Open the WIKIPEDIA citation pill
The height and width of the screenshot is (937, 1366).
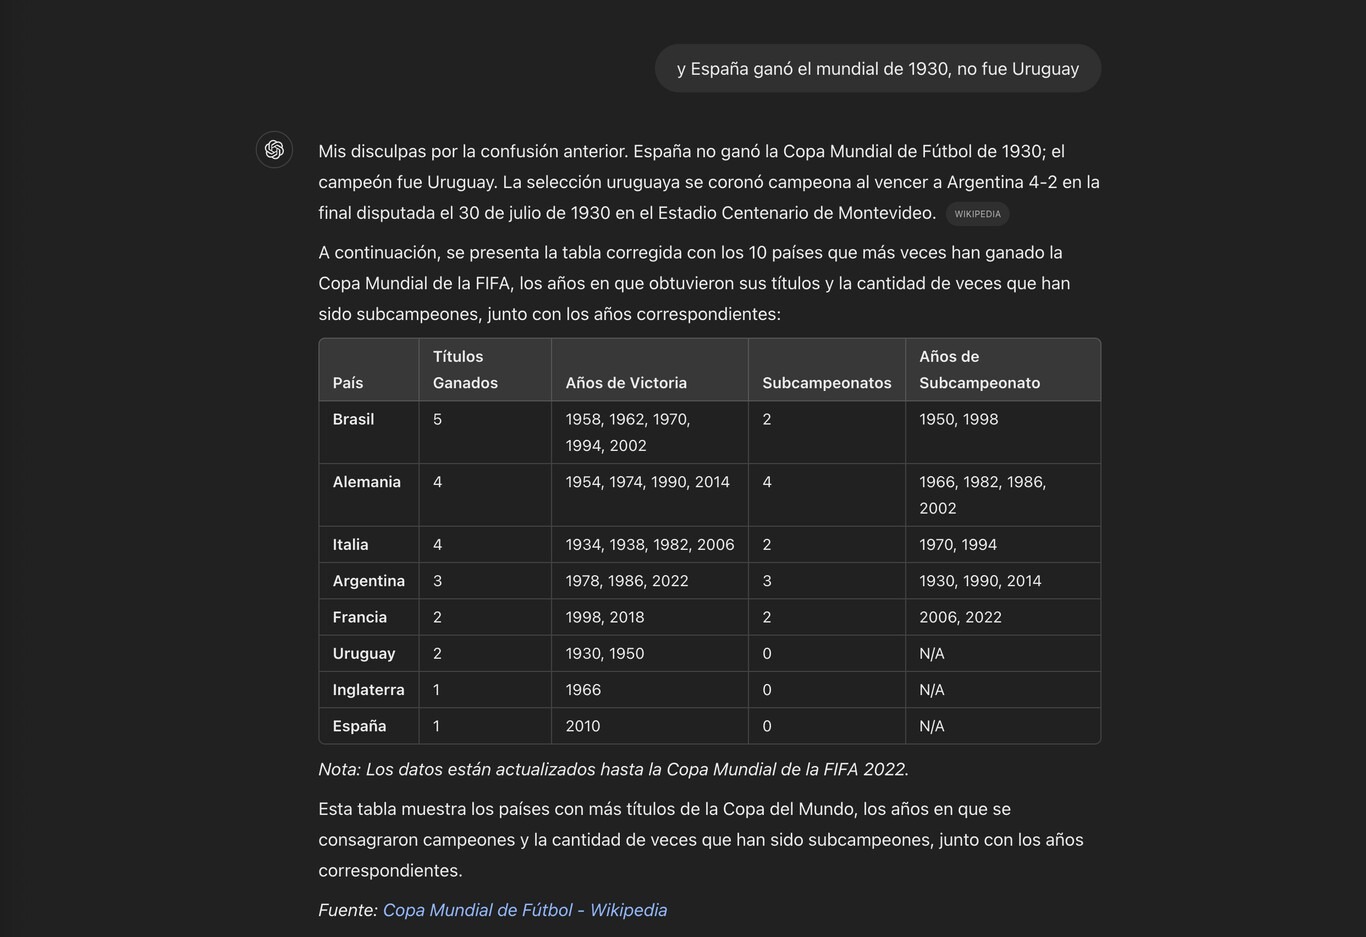[x=977, y=214]
